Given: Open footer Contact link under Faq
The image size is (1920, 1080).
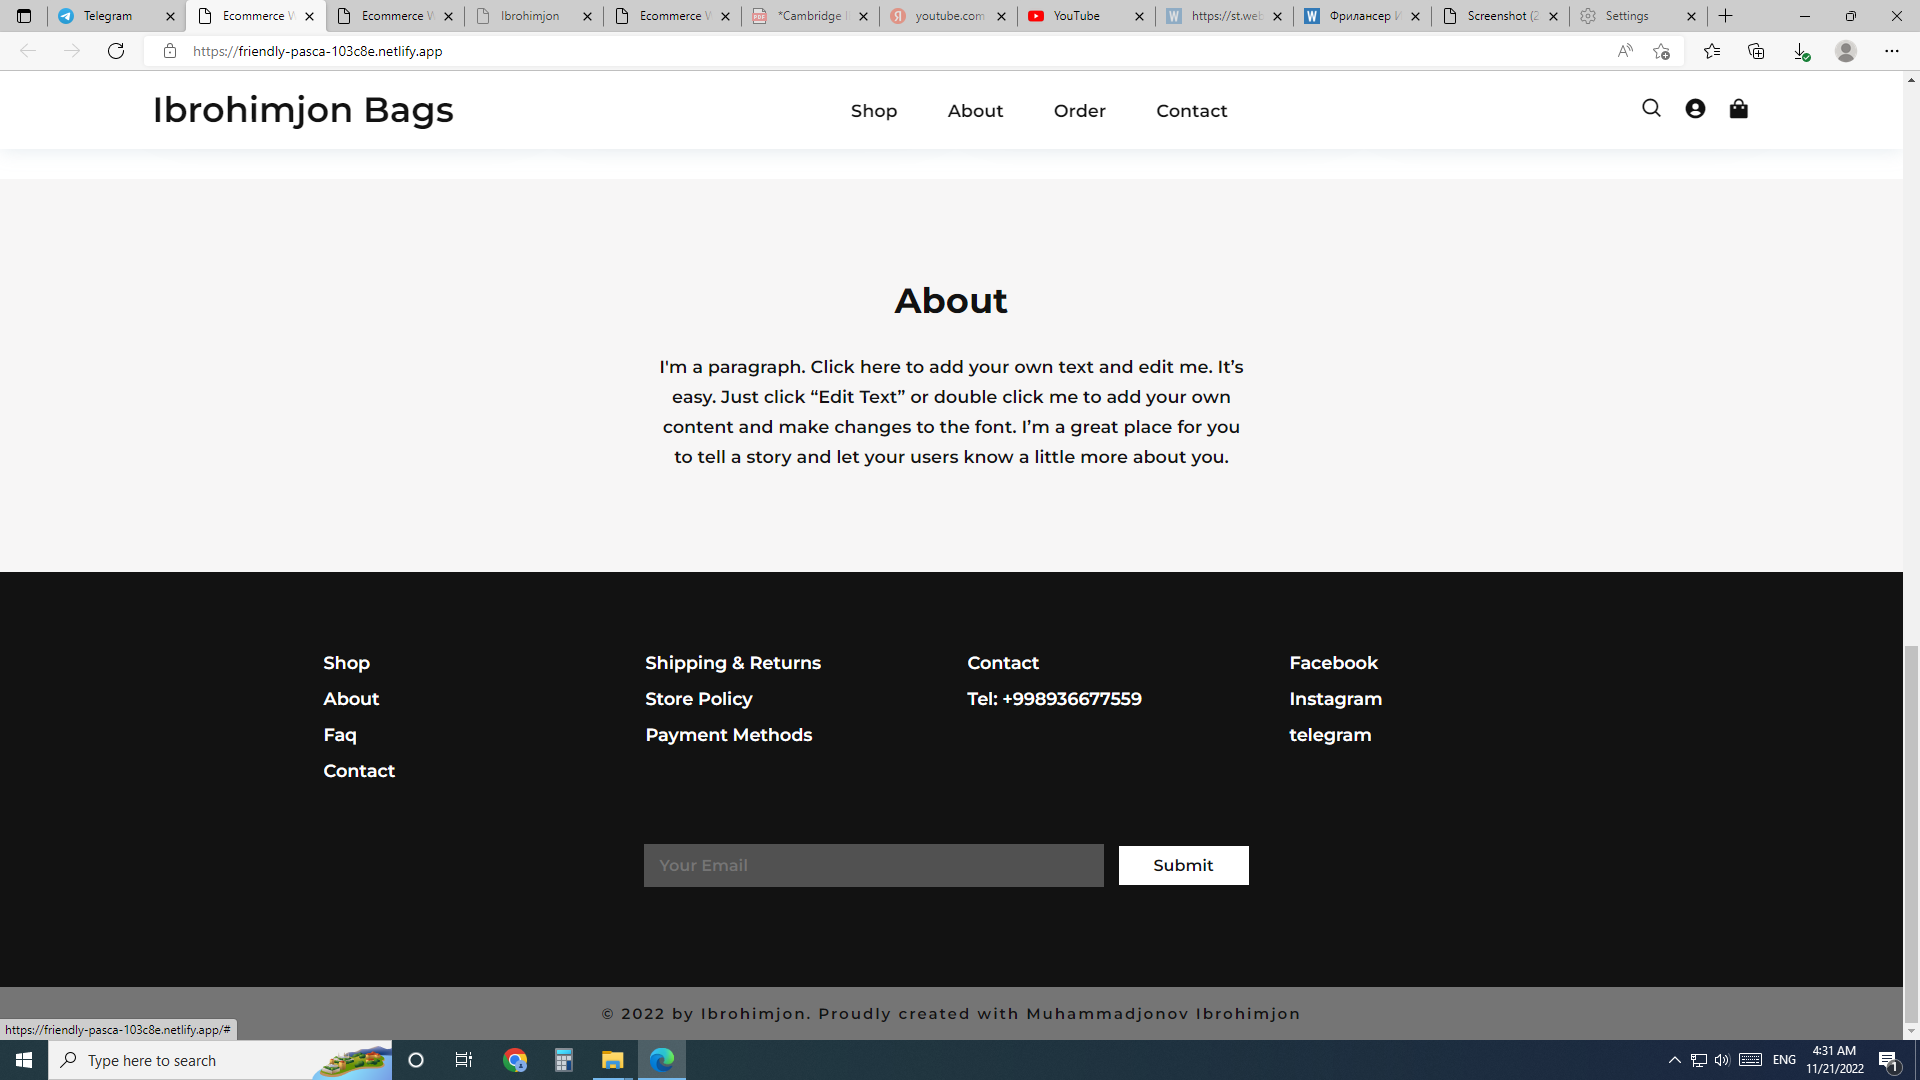Looking at the screenshot, I should point(359,771).
